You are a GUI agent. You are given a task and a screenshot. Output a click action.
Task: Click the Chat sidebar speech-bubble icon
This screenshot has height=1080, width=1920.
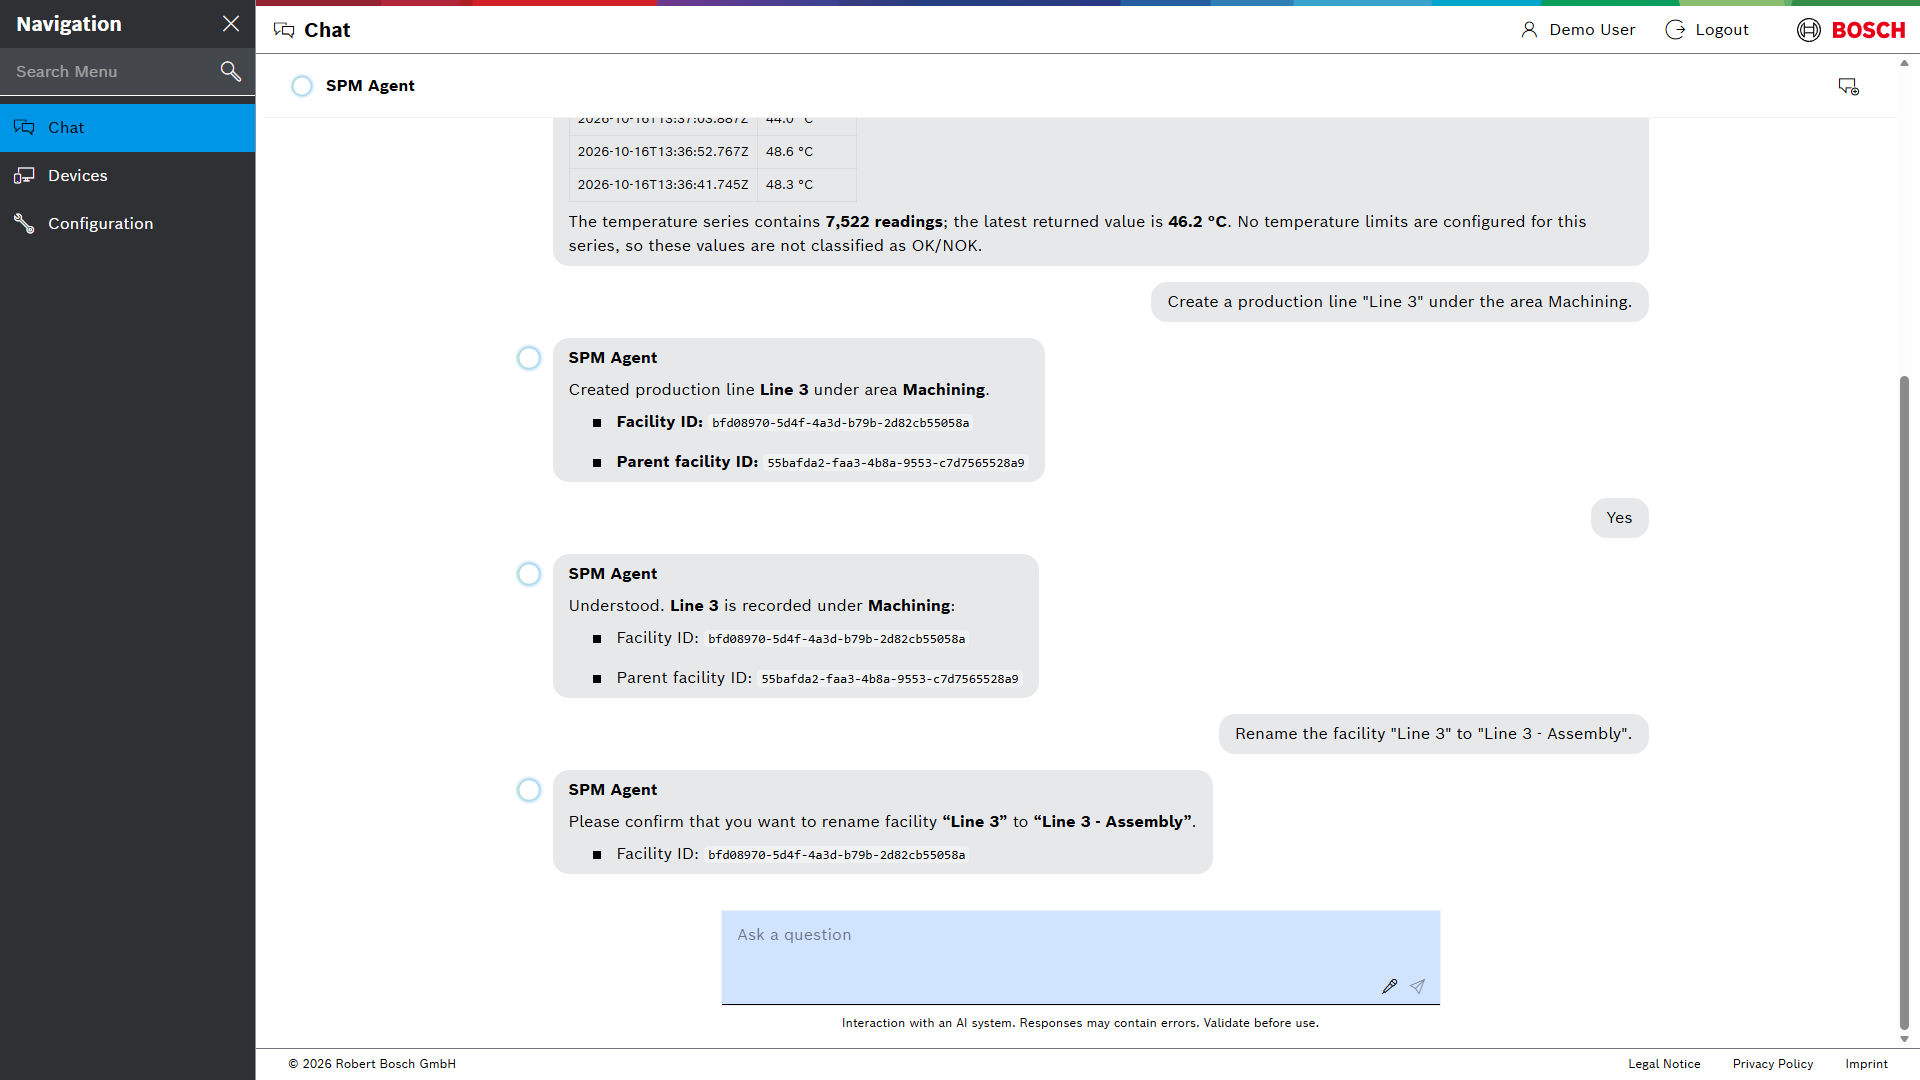[x=24, y=128]
